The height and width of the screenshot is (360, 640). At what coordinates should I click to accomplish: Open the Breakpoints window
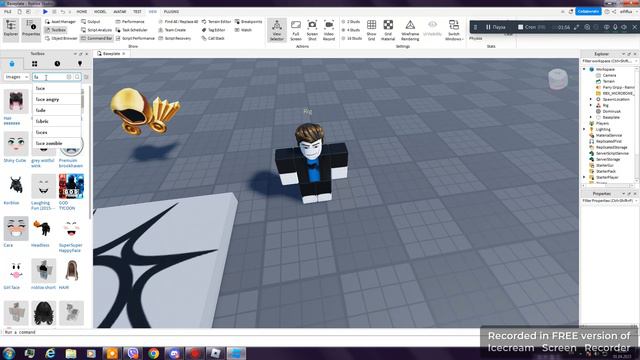(248, 21)
